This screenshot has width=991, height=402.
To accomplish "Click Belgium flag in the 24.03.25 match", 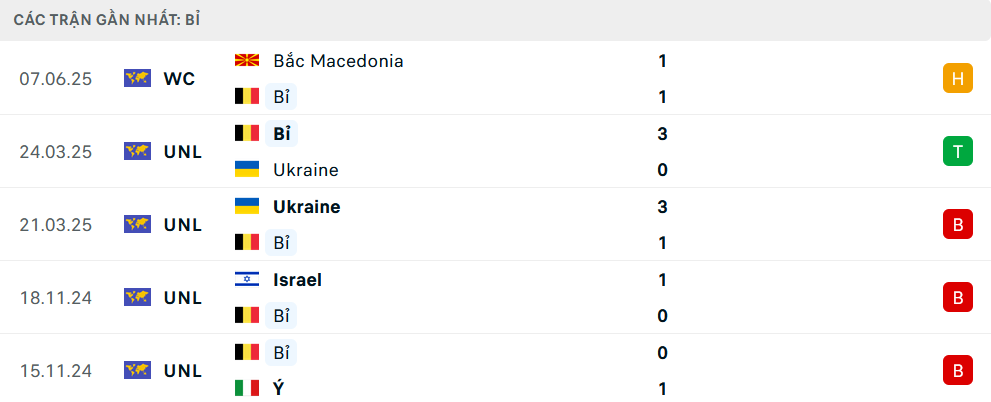I will tap(246, 133).
